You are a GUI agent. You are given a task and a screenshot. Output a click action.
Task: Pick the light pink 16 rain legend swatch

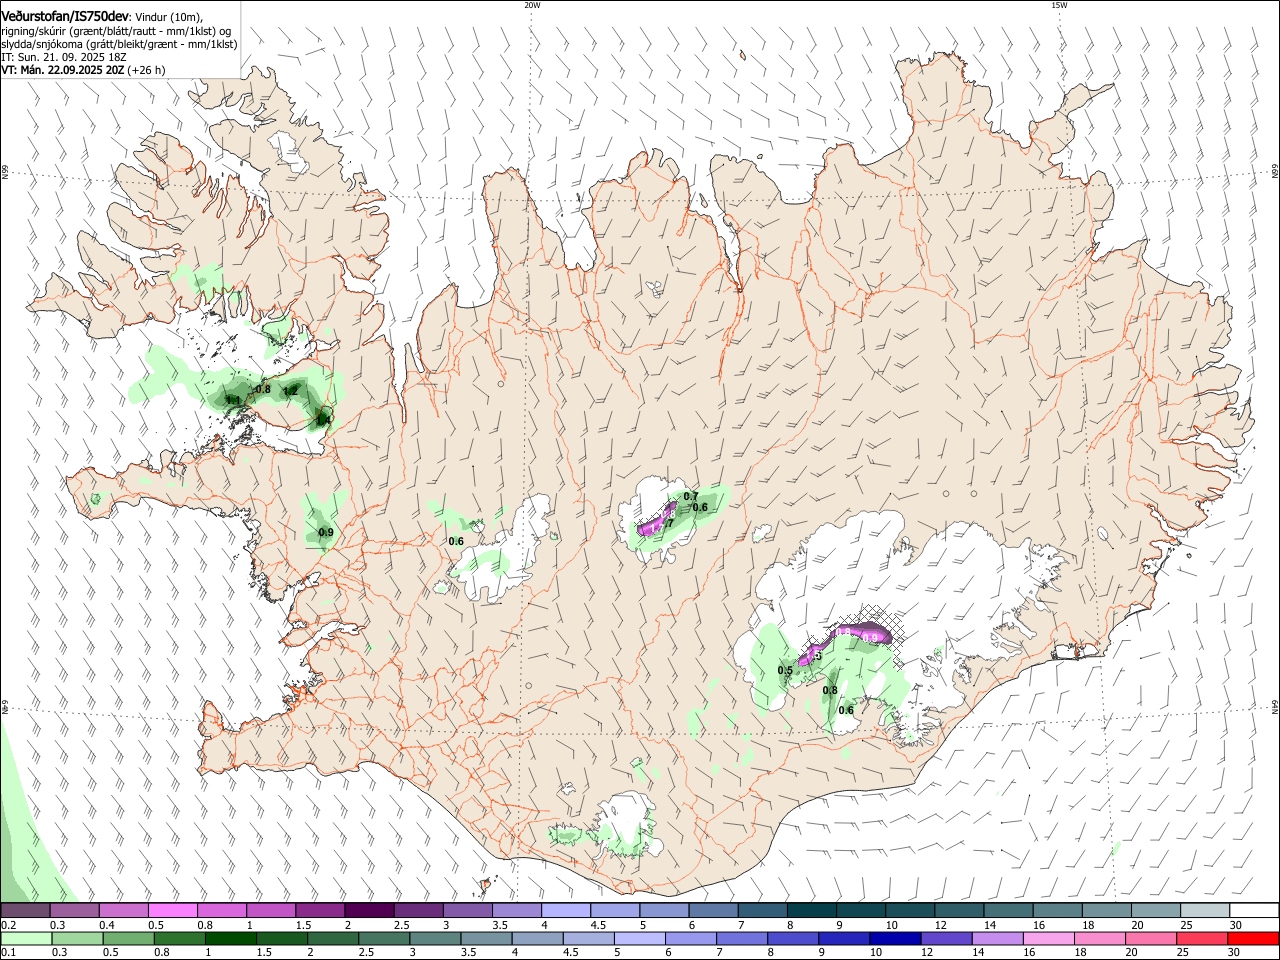[x=1050, y=939]
